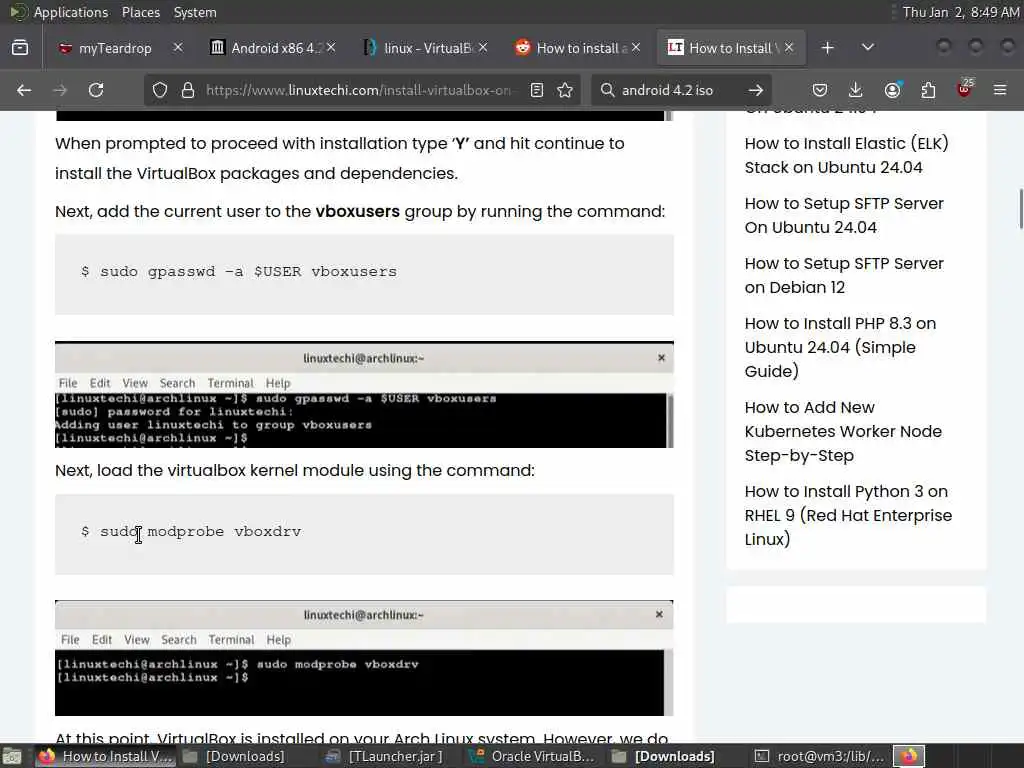Open the Firefox account icon

[x=893, y=90]
